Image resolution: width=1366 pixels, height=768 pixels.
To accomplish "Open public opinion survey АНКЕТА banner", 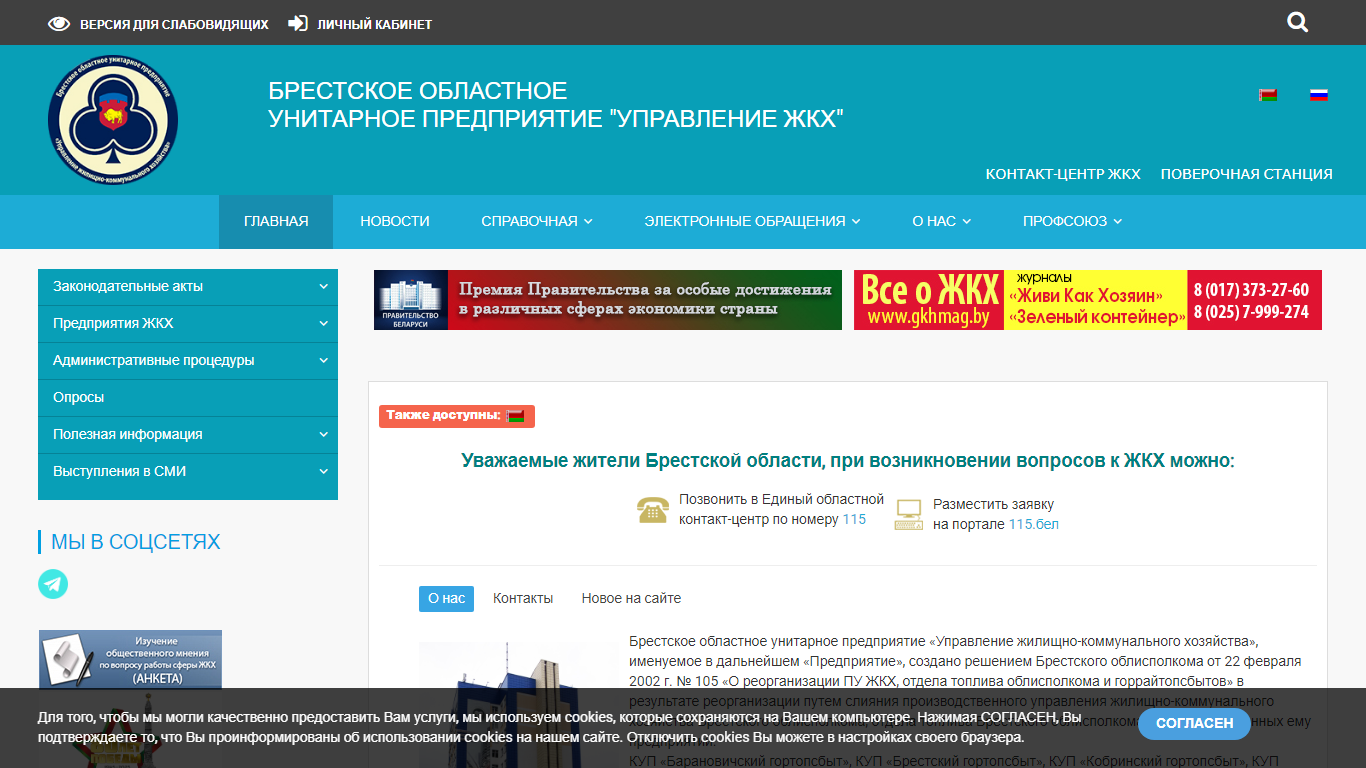I will point(130,659).
